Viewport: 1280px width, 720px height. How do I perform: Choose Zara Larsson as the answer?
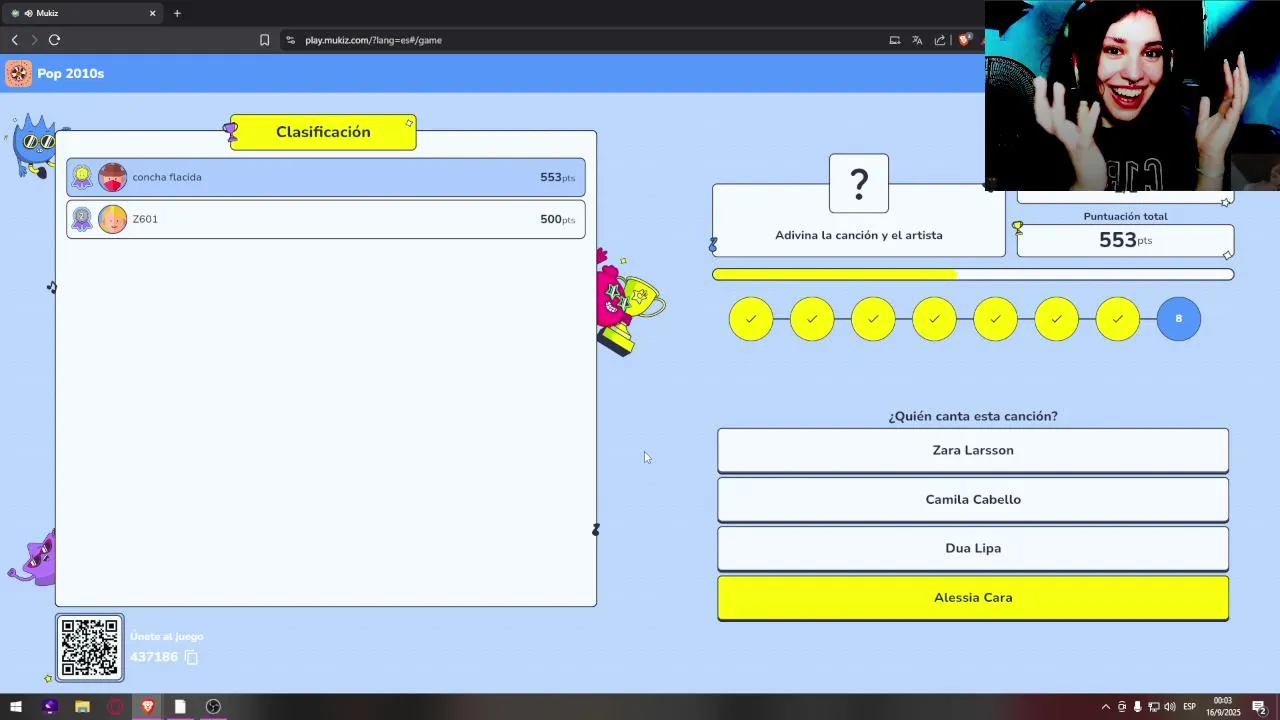pos(973,450)
